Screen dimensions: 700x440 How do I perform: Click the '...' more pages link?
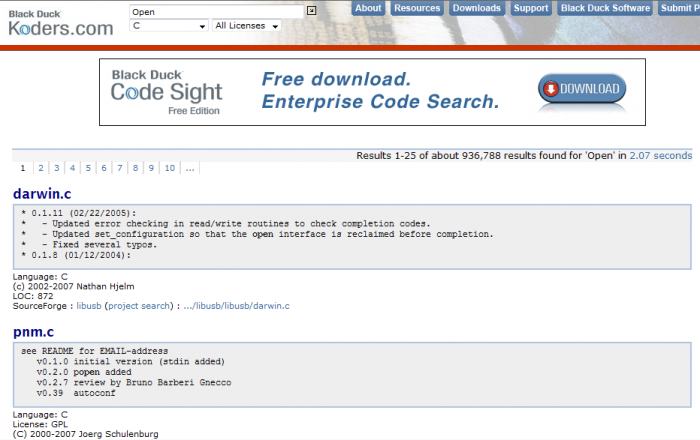click(x=190, y=168)
